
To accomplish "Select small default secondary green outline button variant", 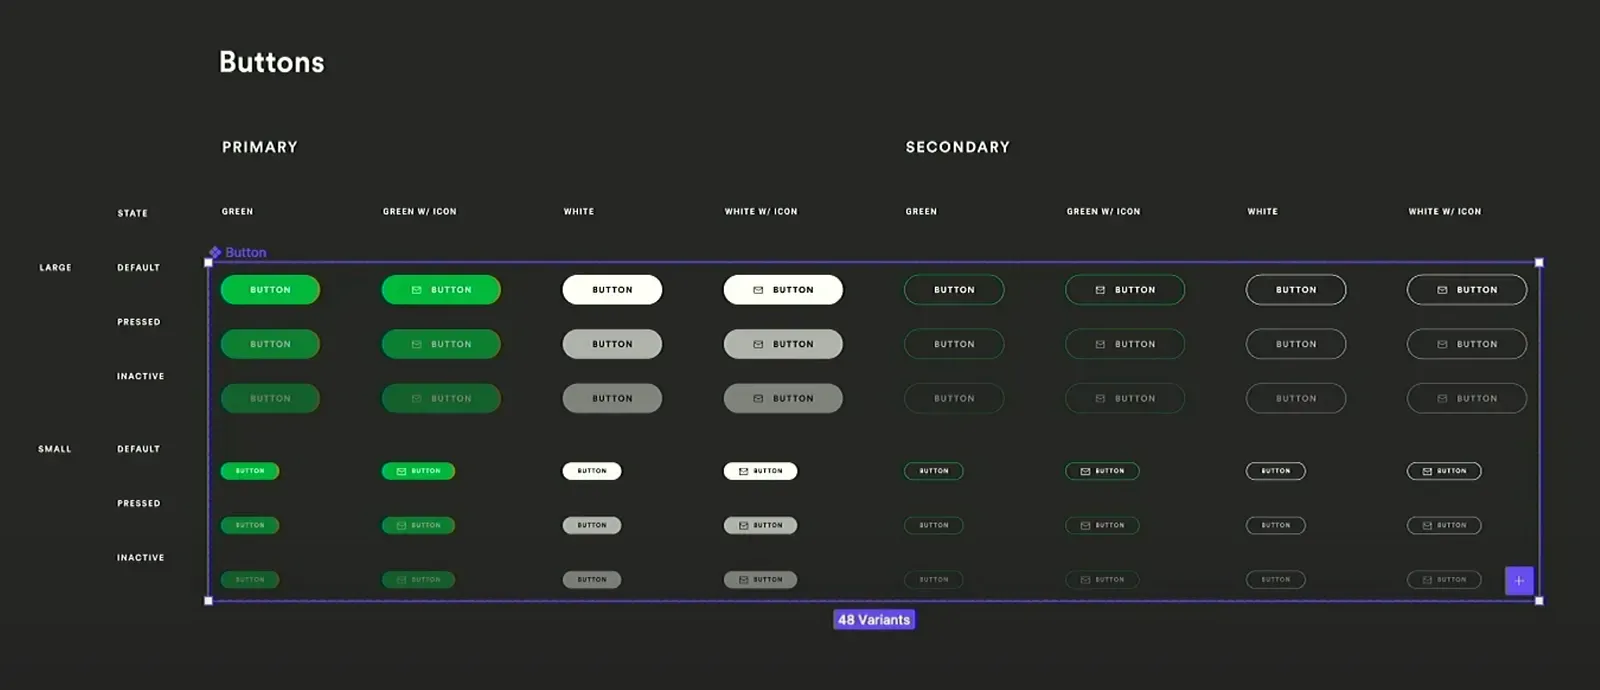I will pyautogui.click(x=934, y=471).
